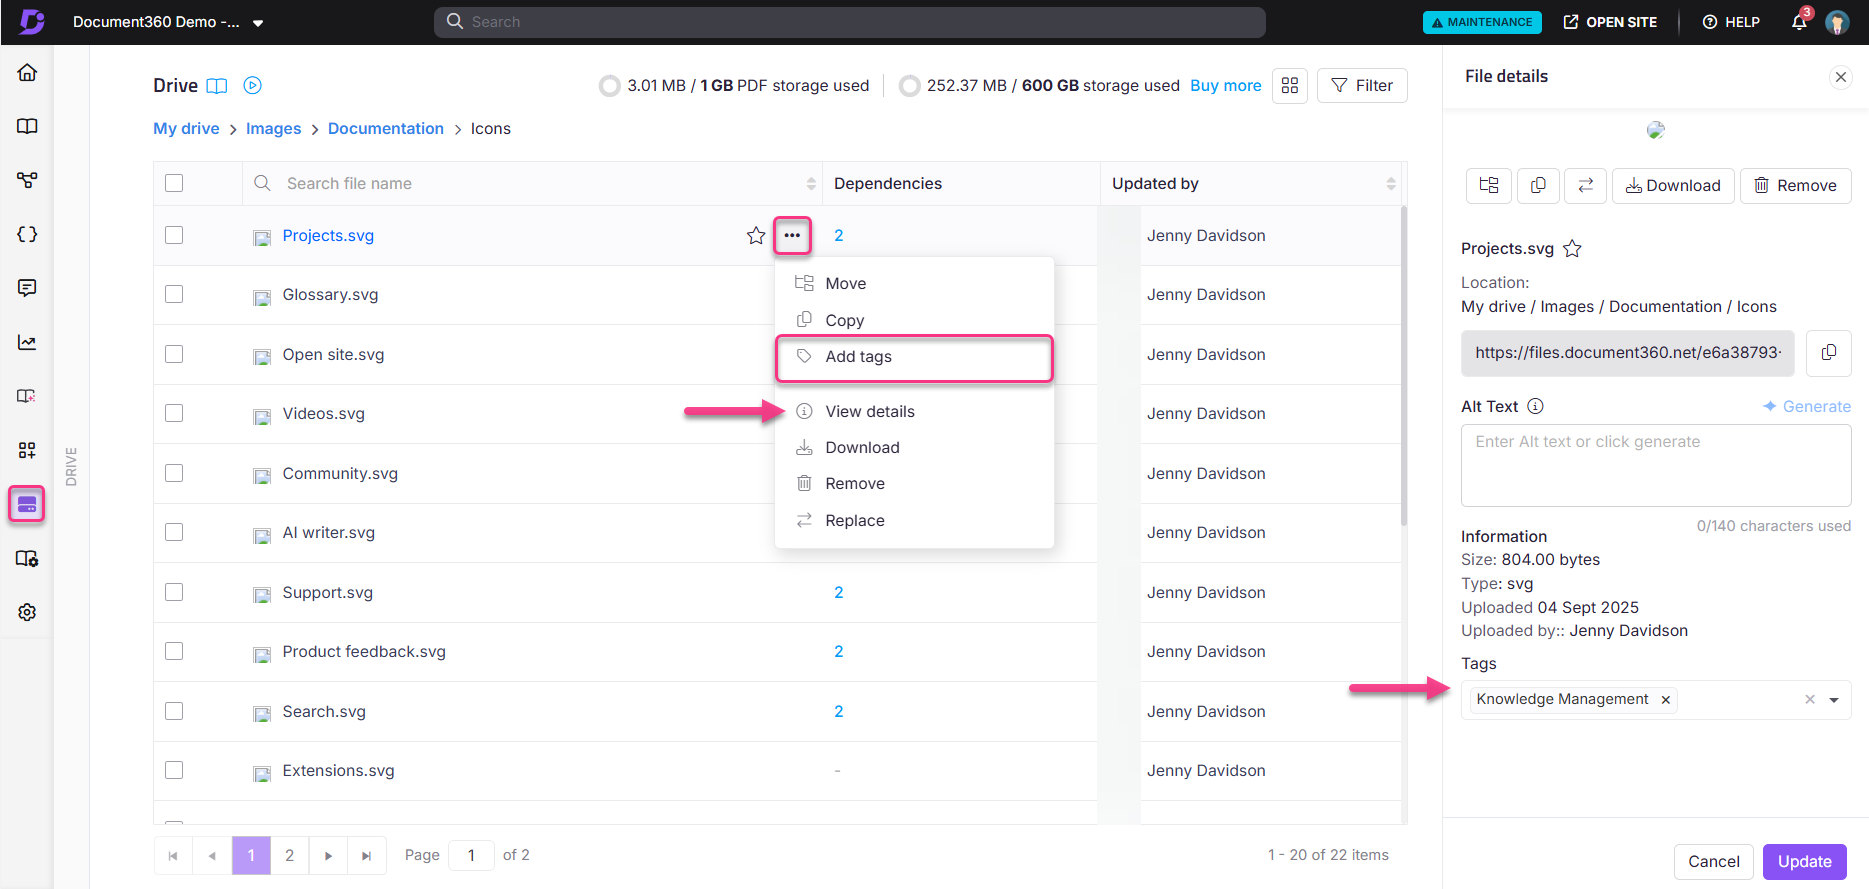Image resolution: width=1869 pixels, height=889 pixels.
Task: Click Download in the File details panel
Action: (x=1673, y=186)
